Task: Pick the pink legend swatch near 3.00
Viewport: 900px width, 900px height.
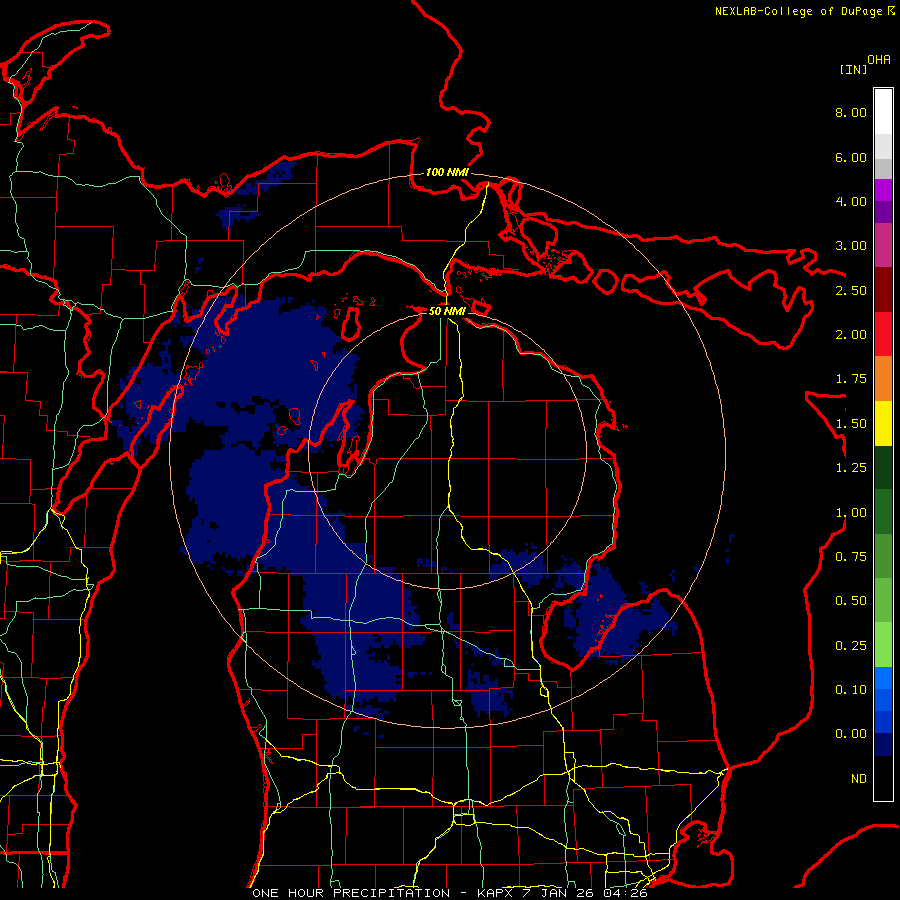Action: point(883,245)
